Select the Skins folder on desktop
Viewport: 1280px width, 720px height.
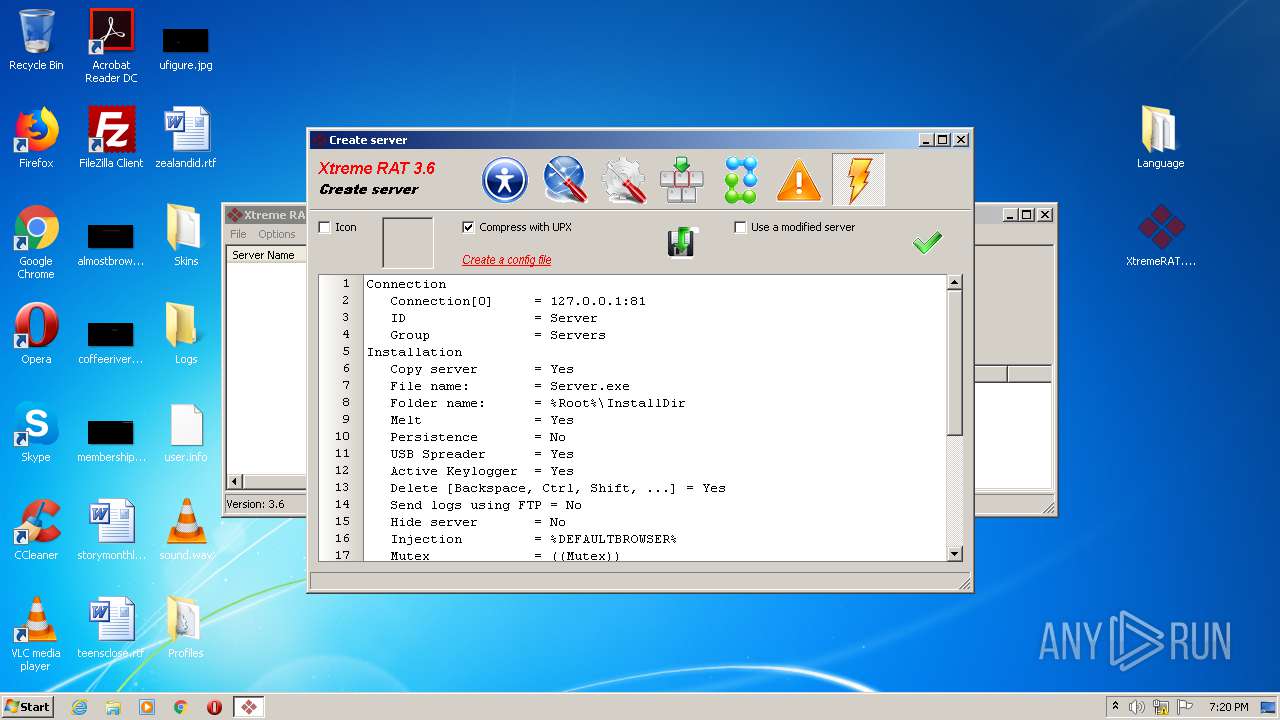[x=186, y=236]
